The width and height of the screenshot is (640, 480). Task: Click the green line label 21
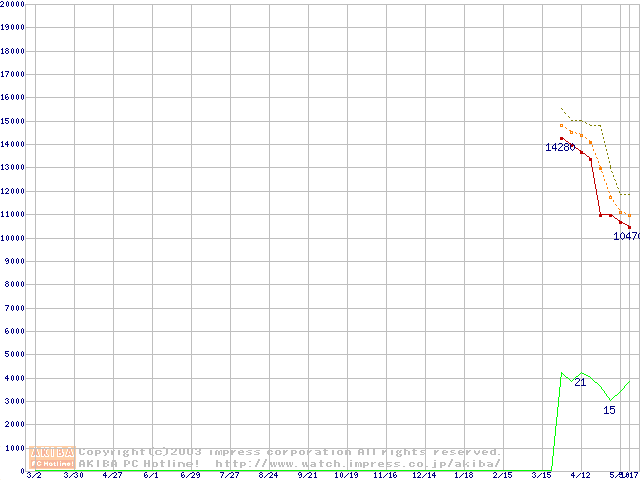coord(580,383)
